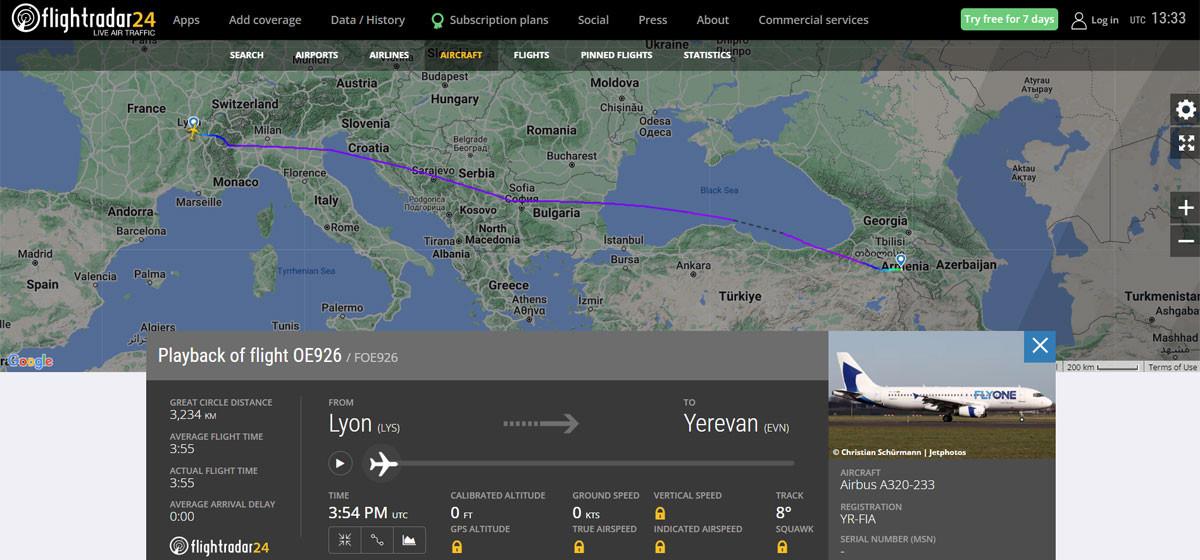This screenshot has height=560, width=1200.
Task: Click the Lyon (LYS) departure label
Action: pos(364,424)
